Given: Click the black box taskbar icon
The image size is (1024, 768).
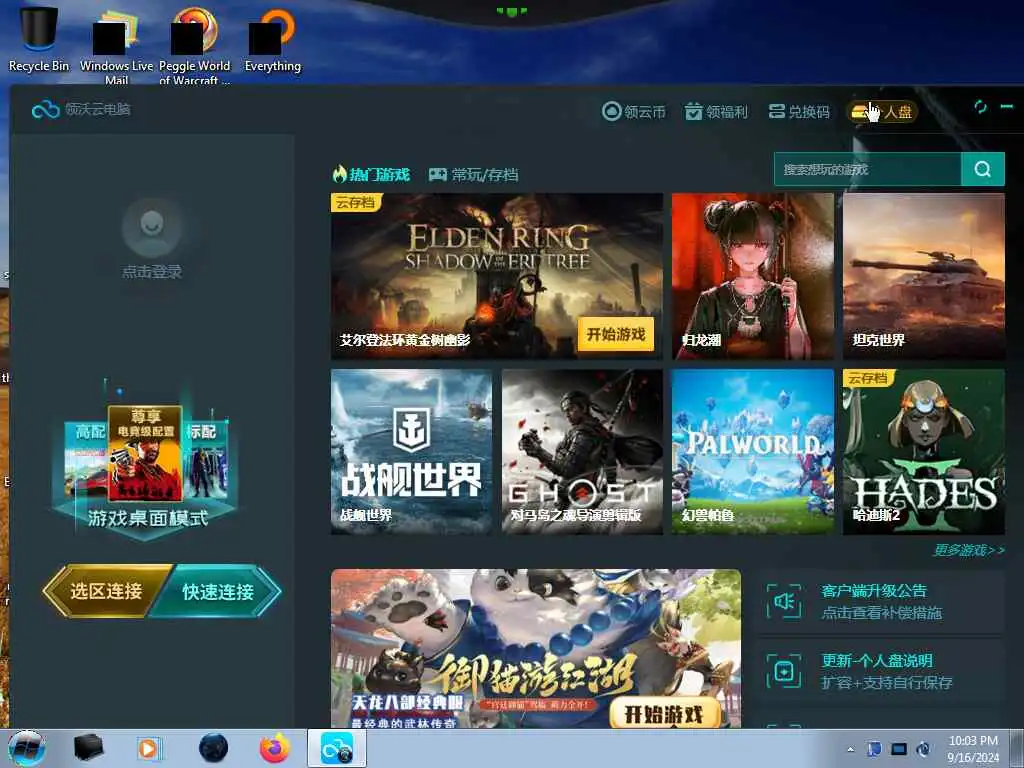Looking at the screenshot, I should 89,748.
